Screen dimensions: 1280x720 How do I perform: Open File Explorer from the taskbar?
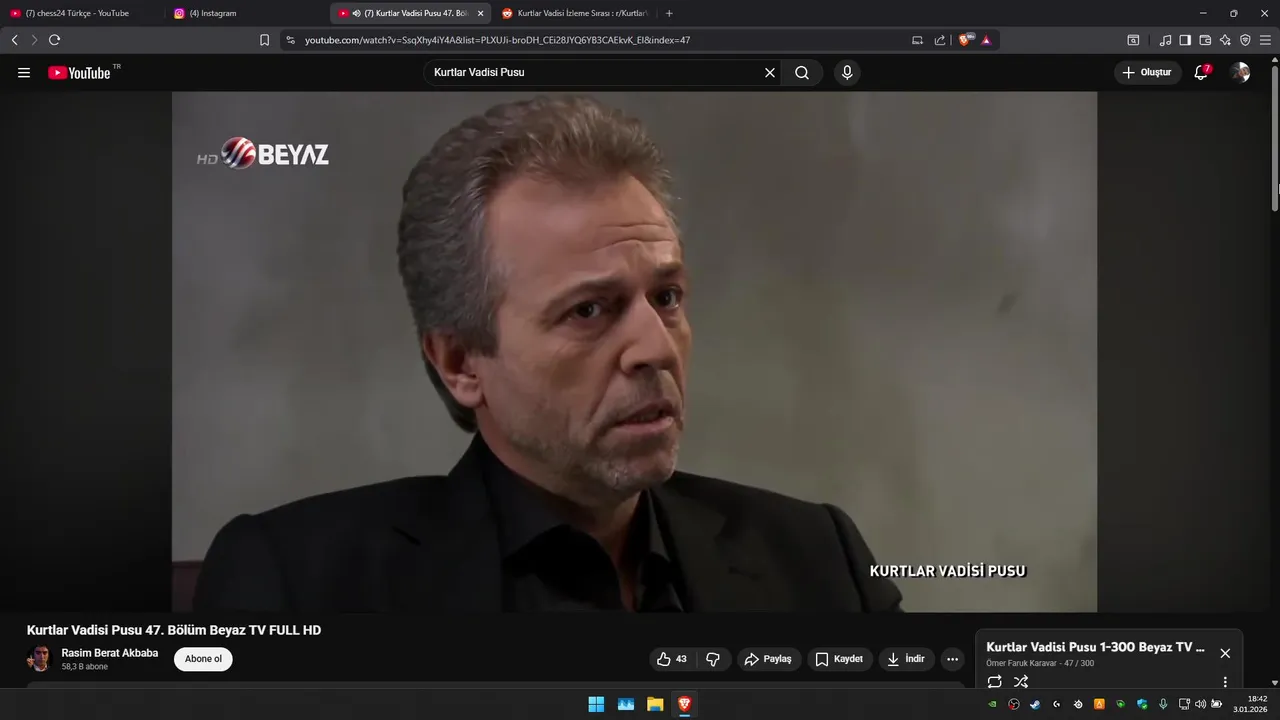tap(655, 704)
